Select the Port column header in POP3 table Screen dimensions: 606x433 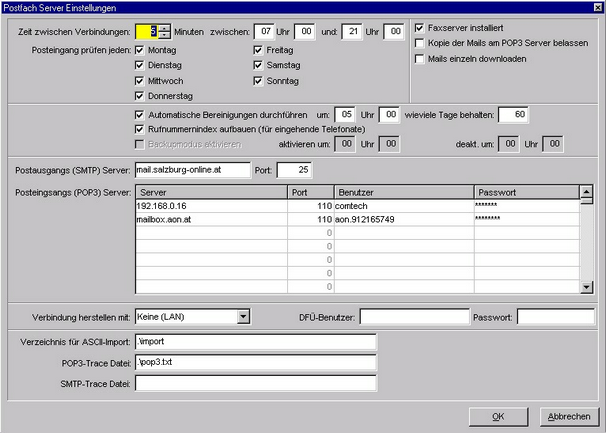(311, 193)
